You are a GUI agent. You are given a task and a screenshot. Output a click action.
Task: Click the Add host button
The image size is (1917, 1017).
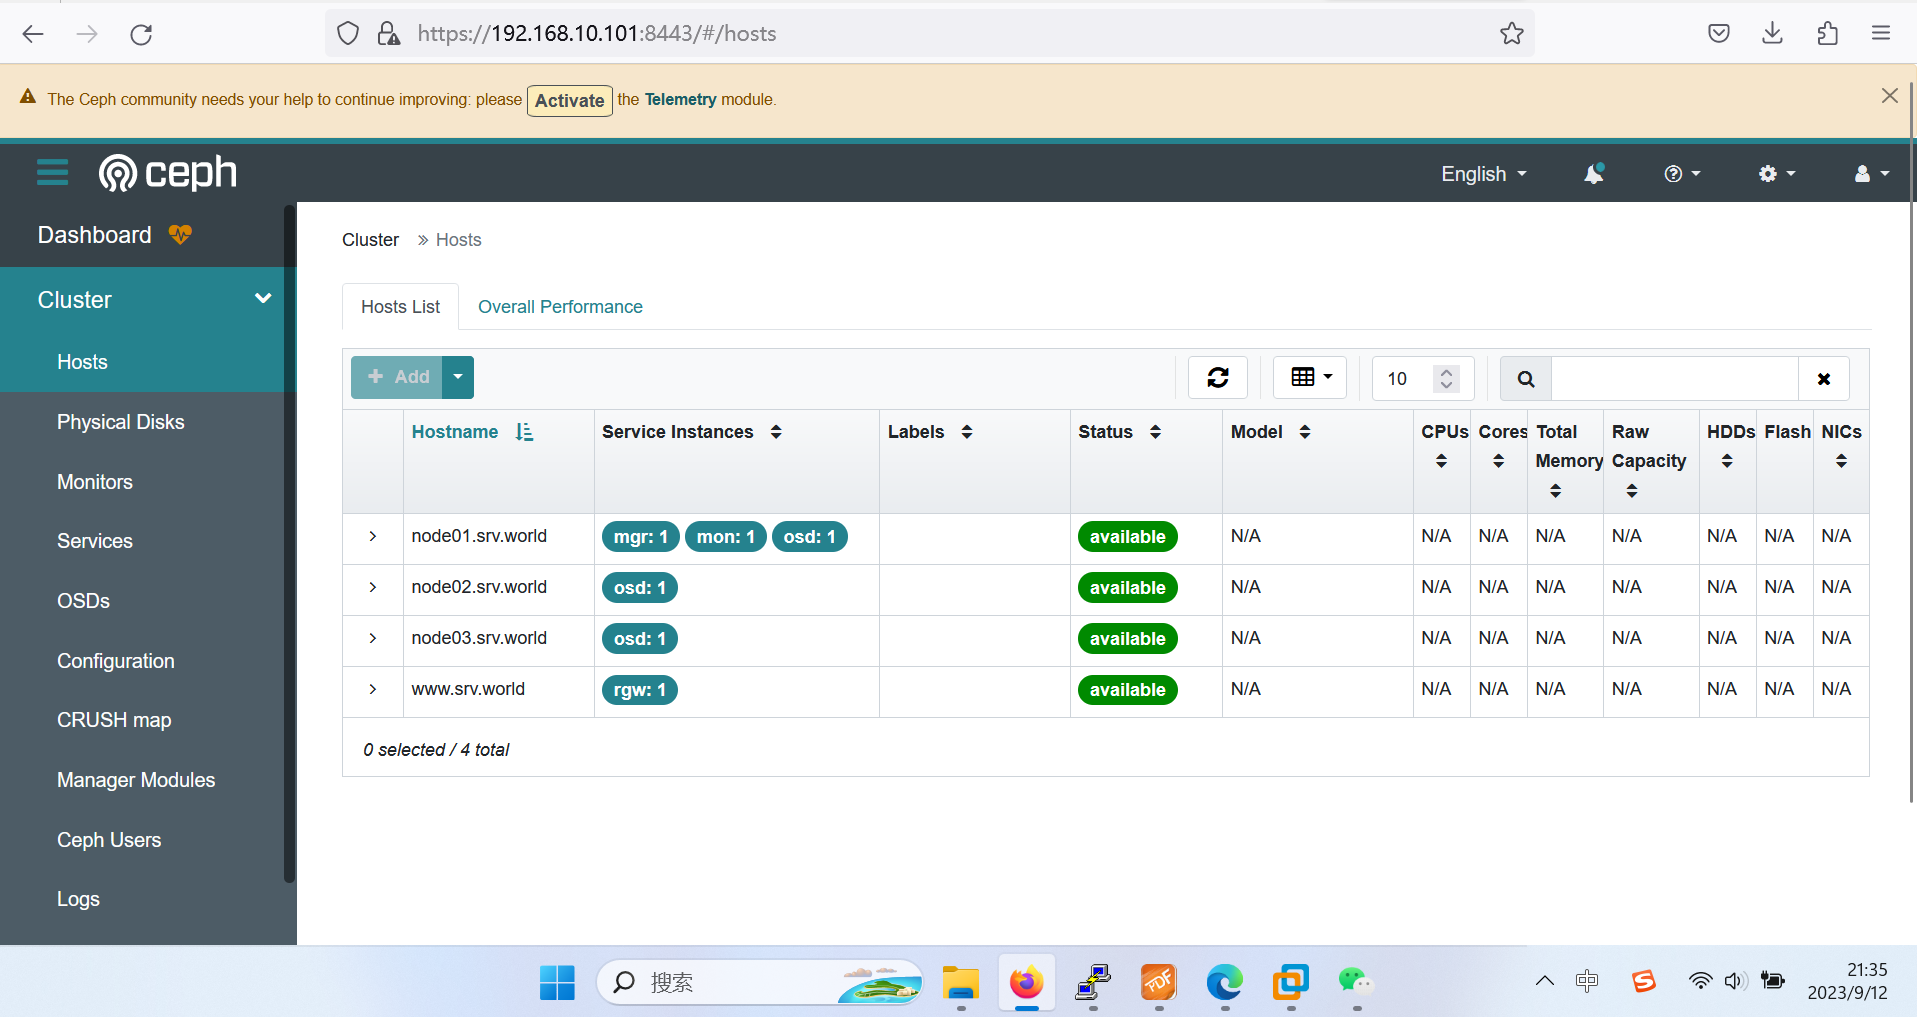(397, 377)
